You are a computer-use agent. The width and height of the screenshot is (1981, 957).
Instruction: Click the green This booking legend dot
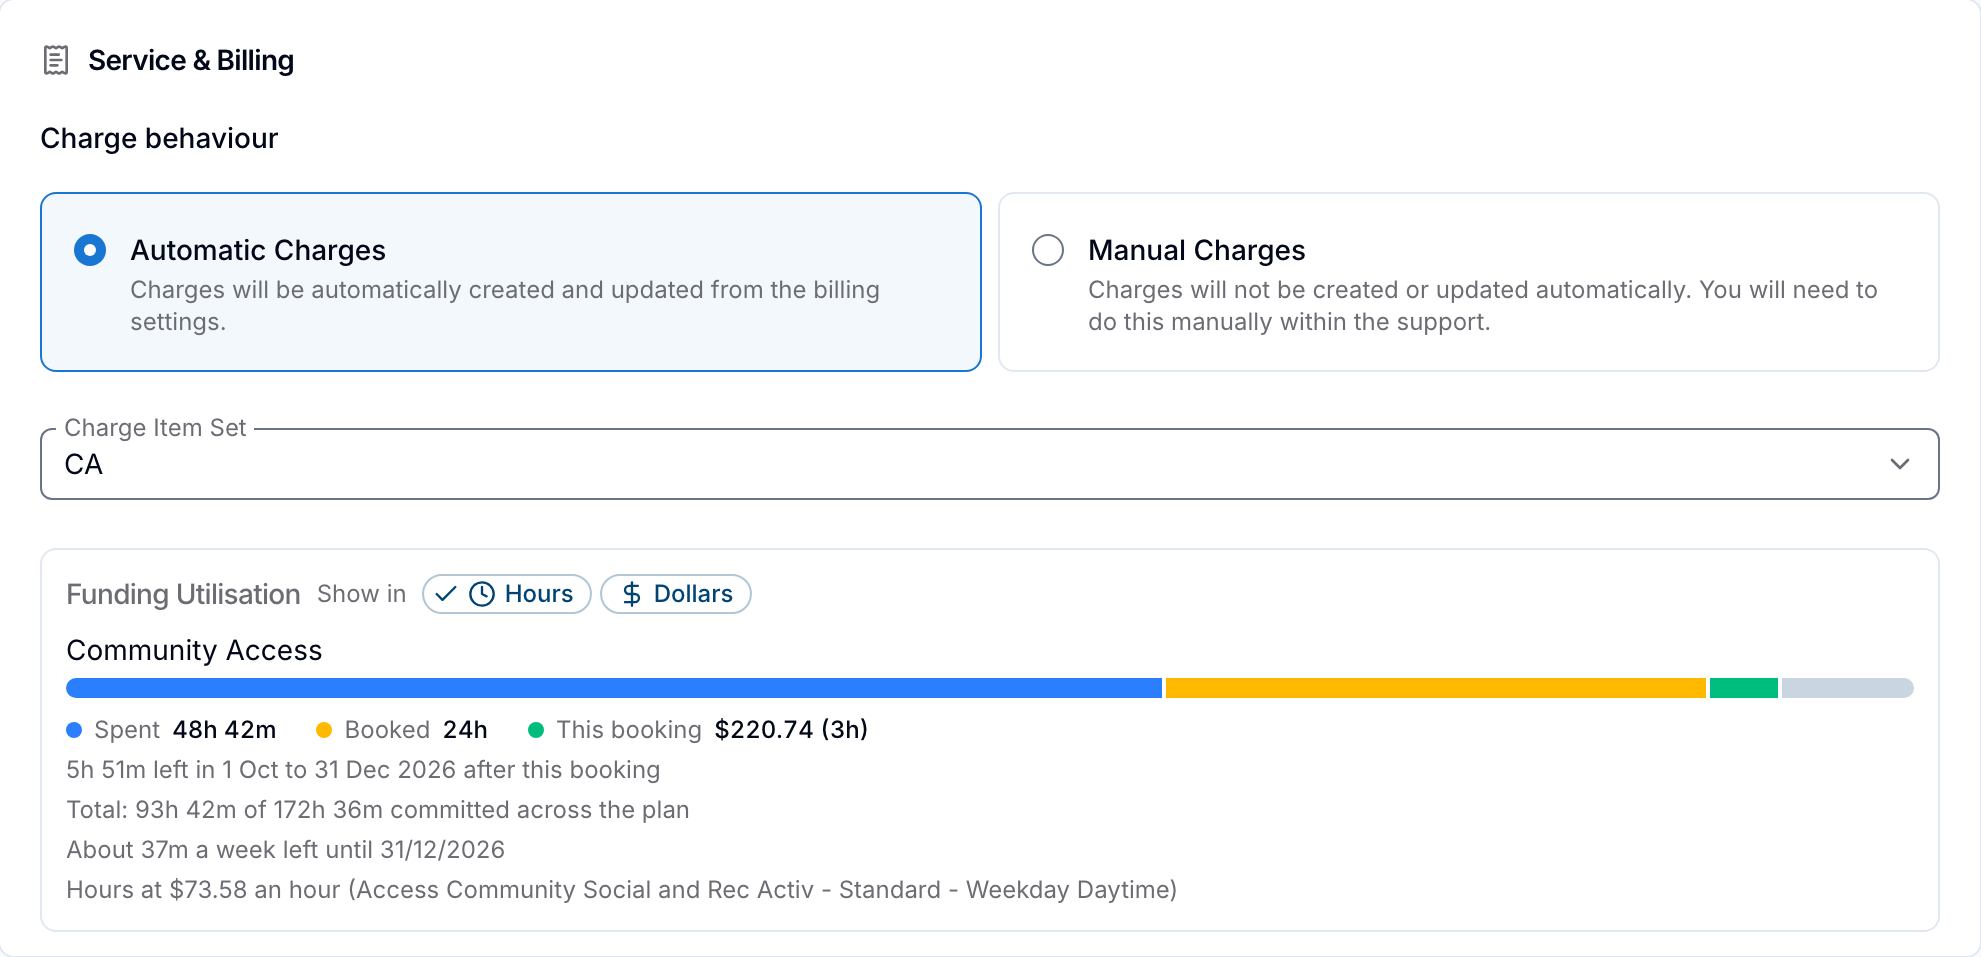536,730
